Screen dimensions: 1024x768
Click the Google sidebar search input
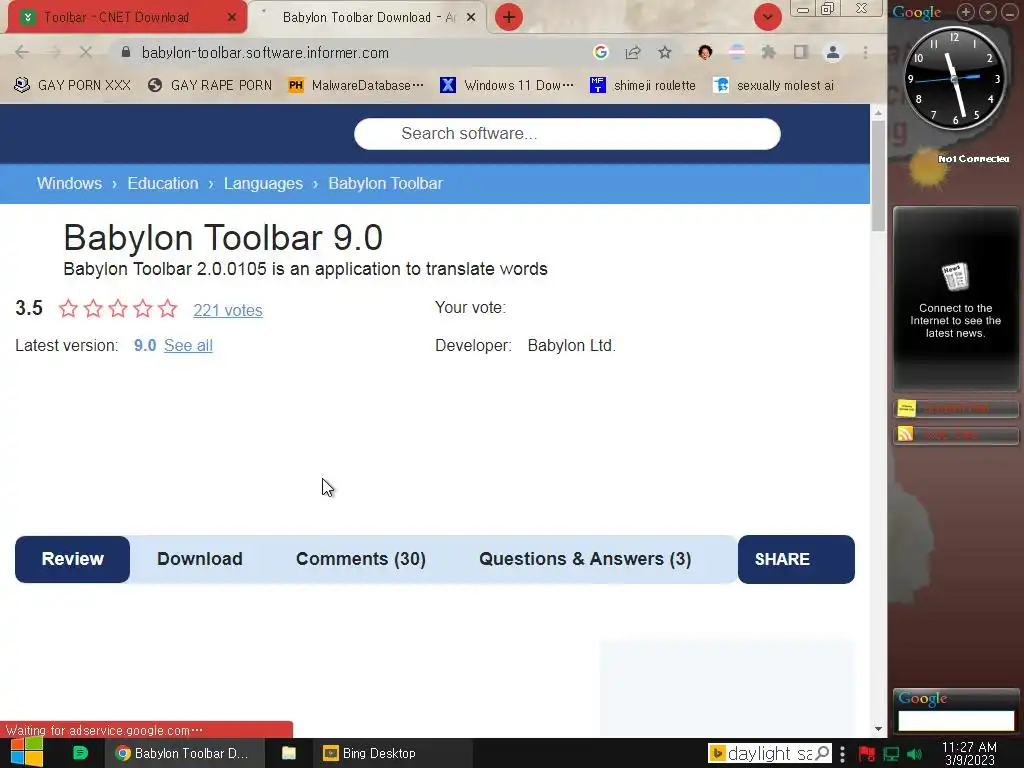956,721
